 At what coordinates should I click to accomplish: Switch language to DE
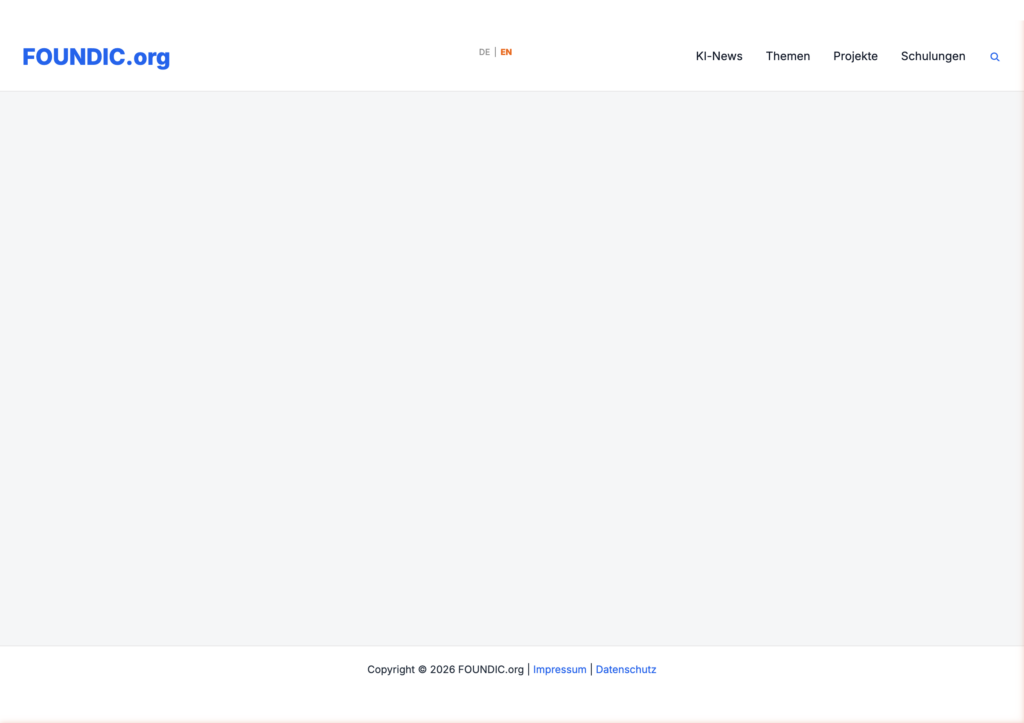point(484,52)
